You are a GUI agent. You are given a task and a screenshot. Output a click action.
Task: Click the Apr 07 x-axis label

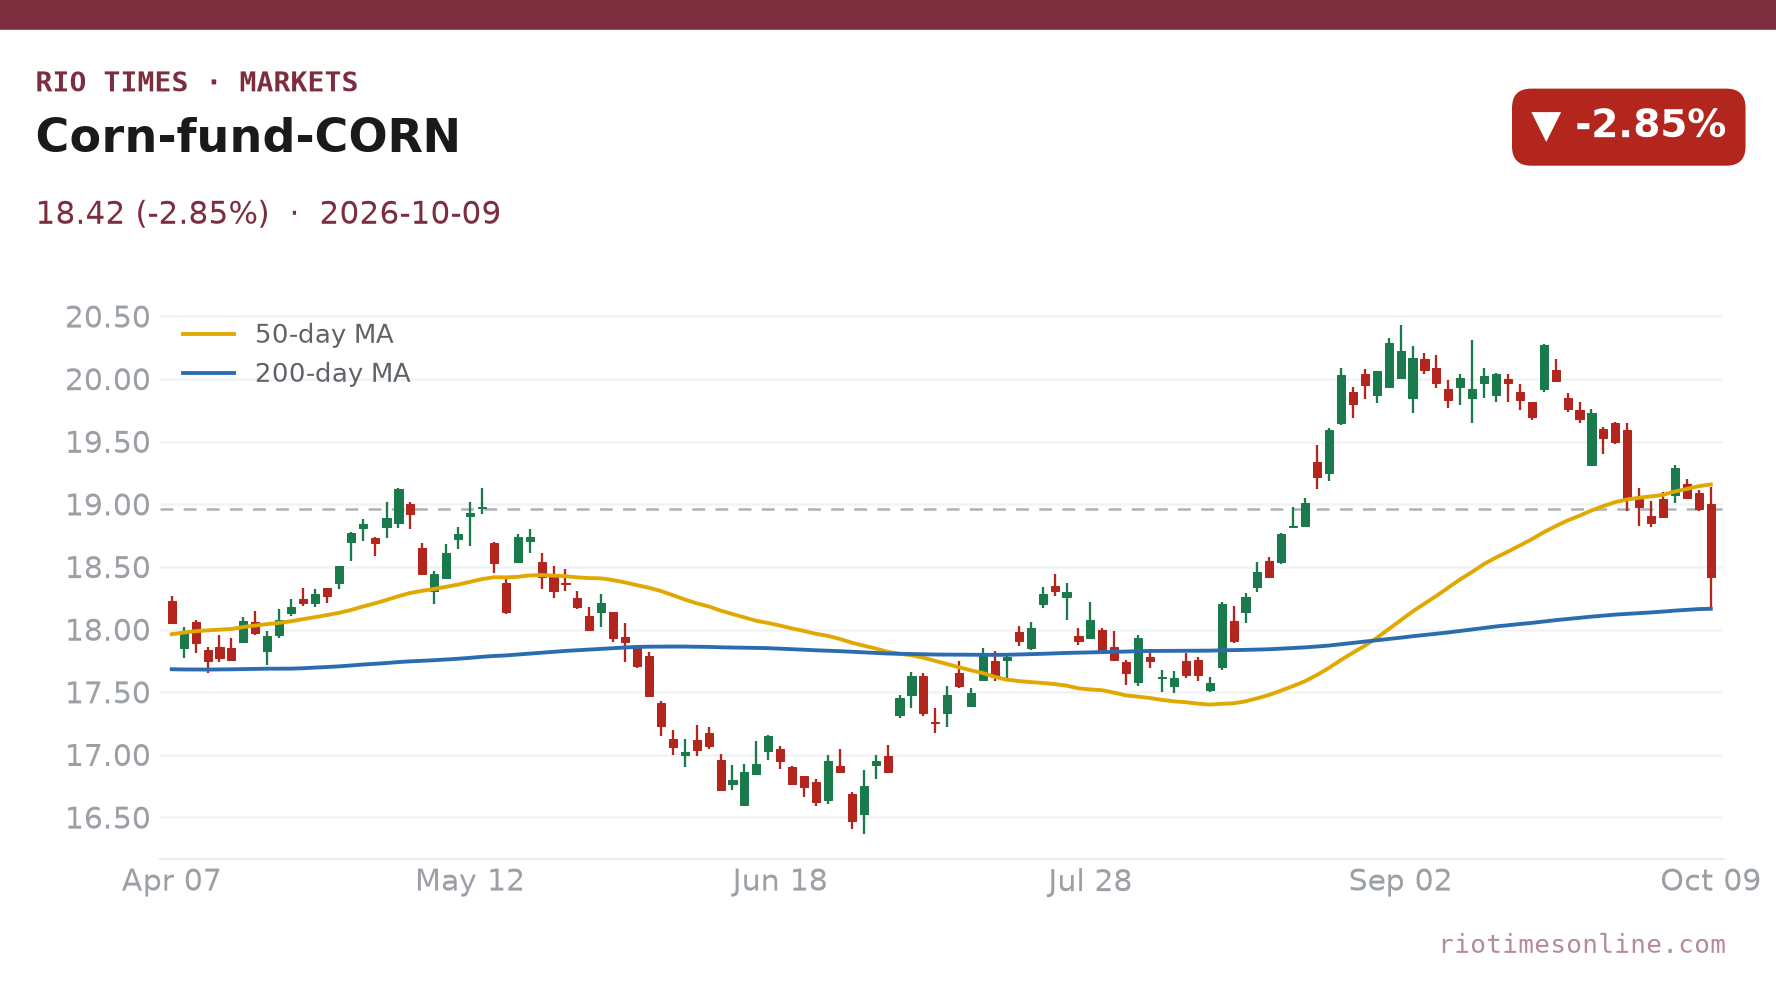pos(171,881)
